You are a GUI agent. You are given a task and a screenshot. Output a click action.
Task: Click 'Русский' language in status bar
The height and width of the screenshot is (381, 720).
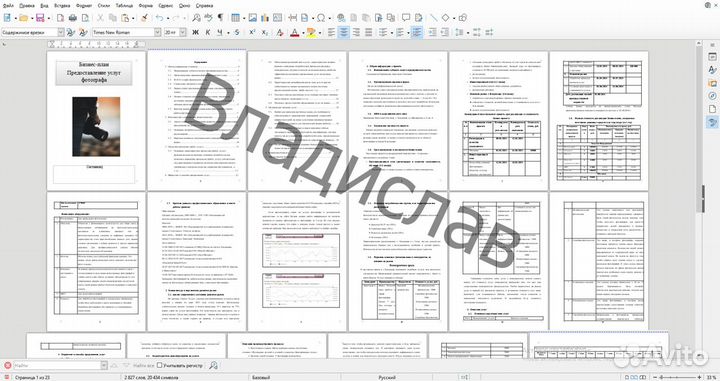point(387,377)
